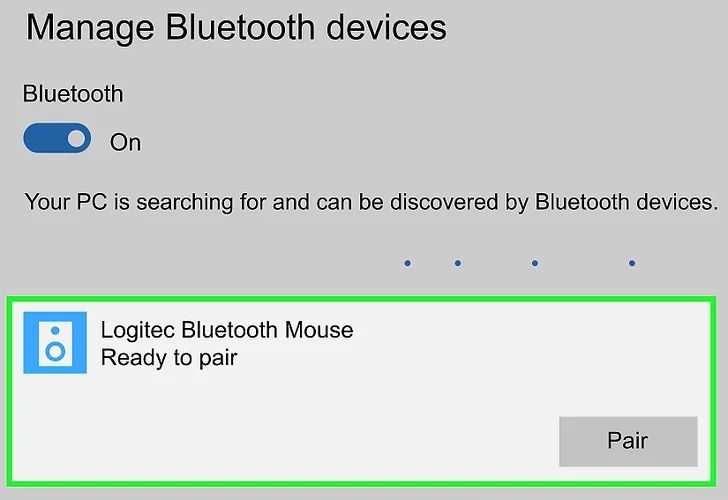
Task: Select the Logitec Bluetooth Mouse device name
Action: click(x=227, y=329)
